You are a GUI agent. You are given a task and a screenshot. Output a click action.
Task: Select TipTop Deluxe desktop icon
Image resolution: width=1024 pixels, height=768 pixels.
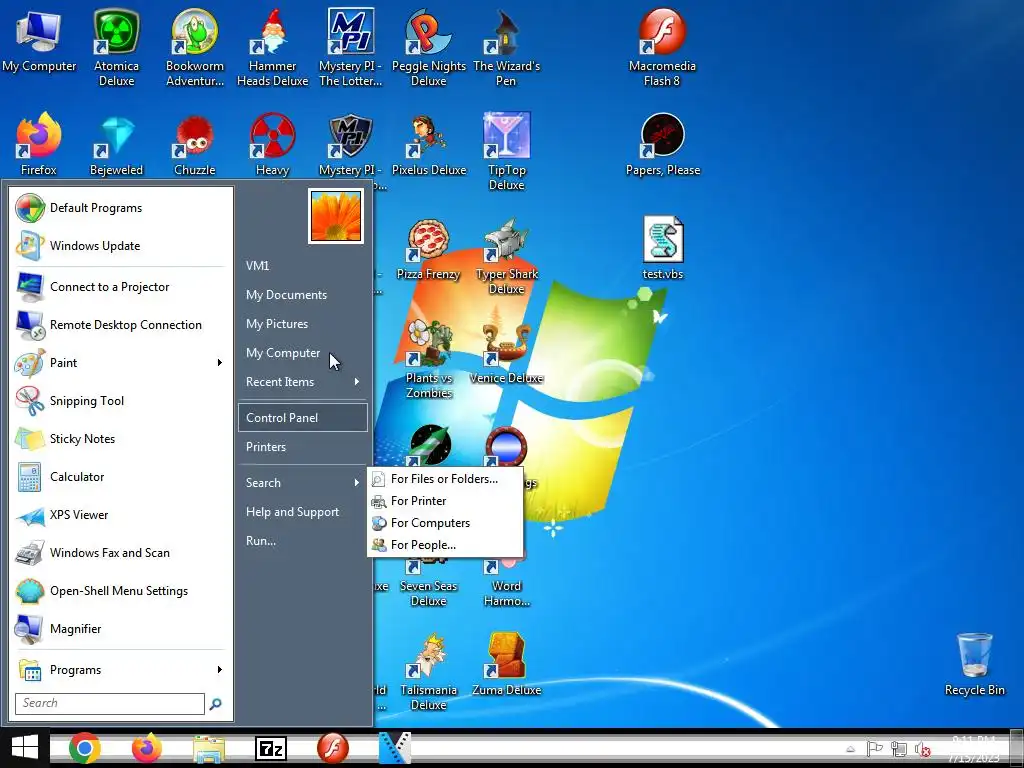506,151
